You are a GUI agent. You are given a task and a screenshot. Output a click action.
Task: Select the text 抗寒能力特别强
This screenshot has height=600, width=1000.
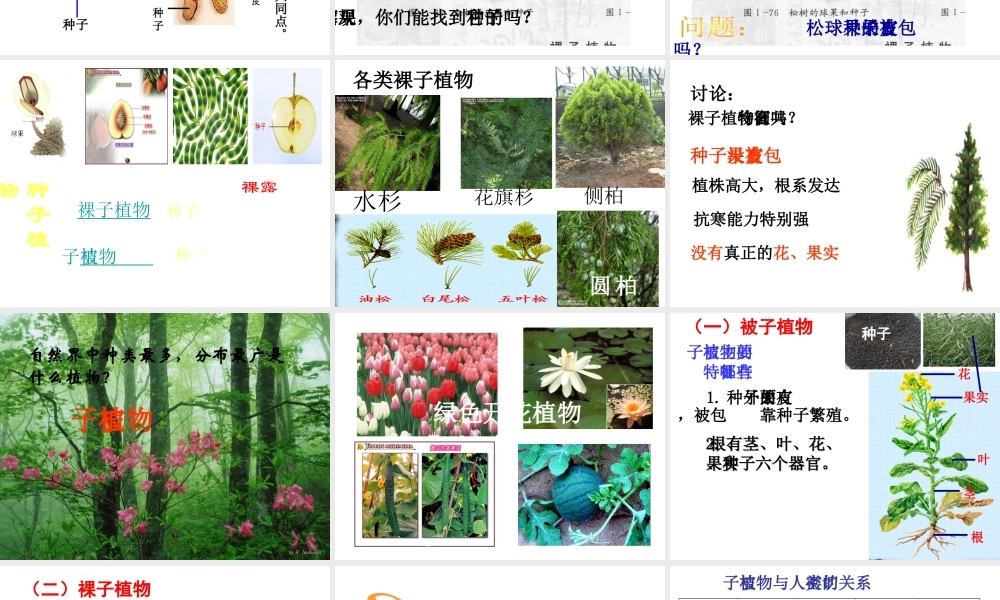tap(751, 219)
